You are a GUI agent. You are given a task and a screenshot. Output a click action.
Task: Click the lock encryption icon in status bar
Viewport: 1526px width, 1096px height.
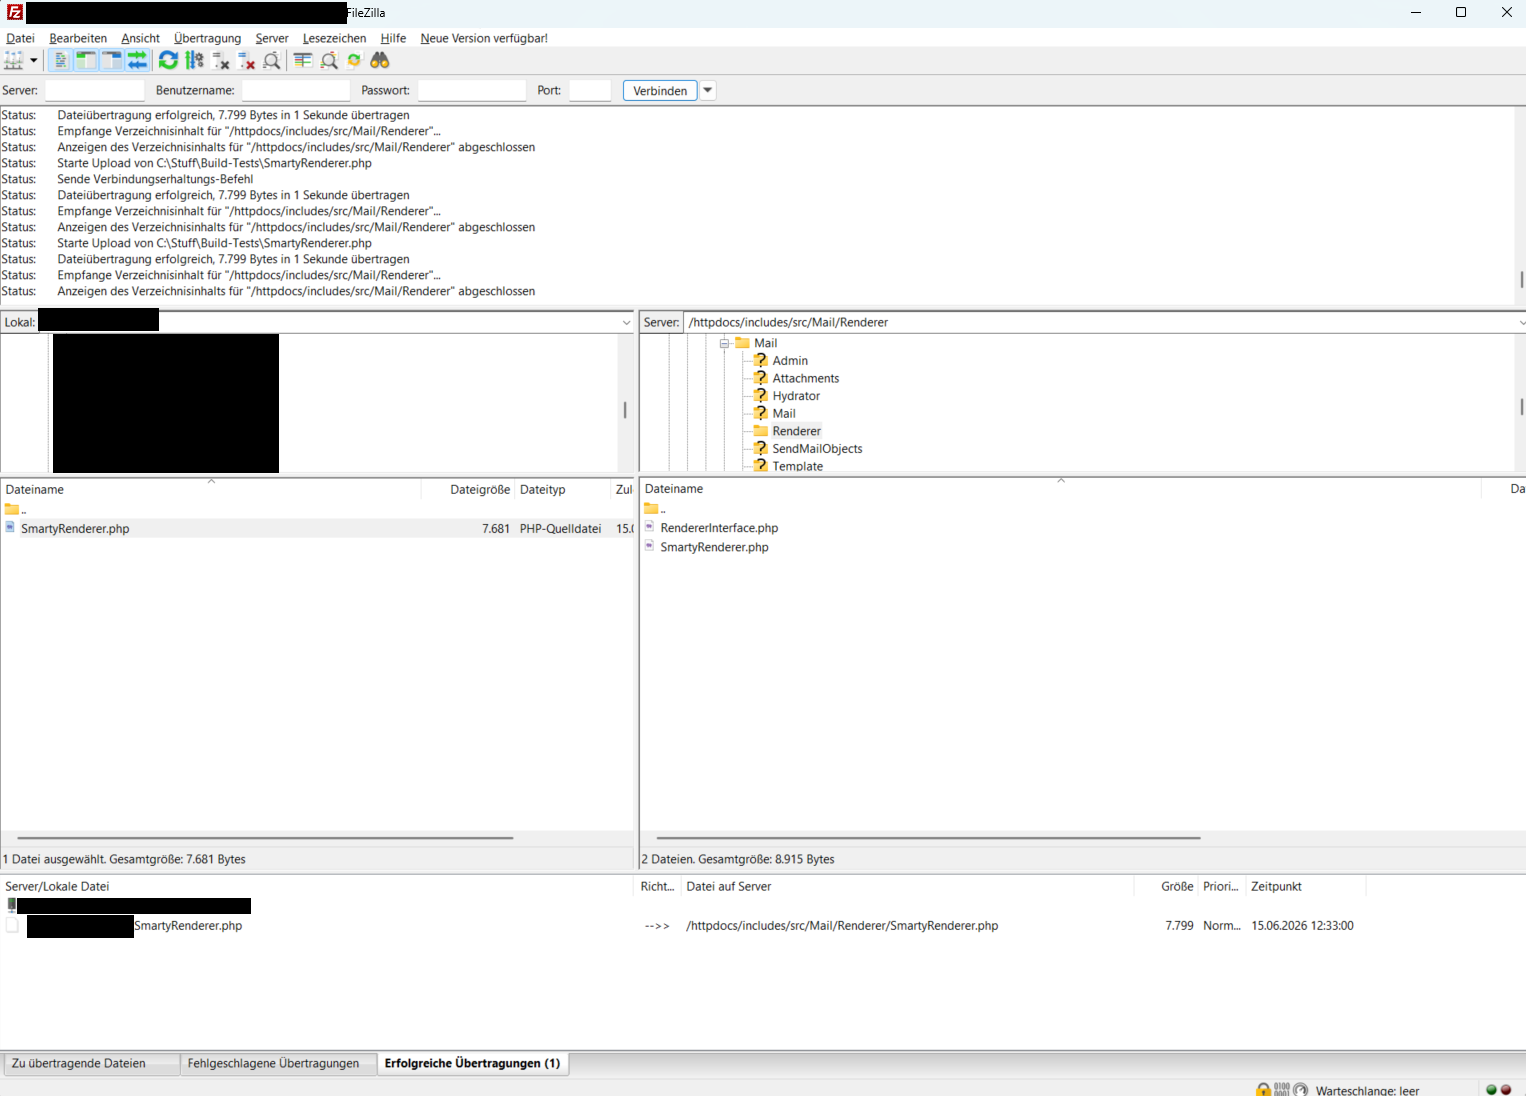click(x=1264, y=1089)
